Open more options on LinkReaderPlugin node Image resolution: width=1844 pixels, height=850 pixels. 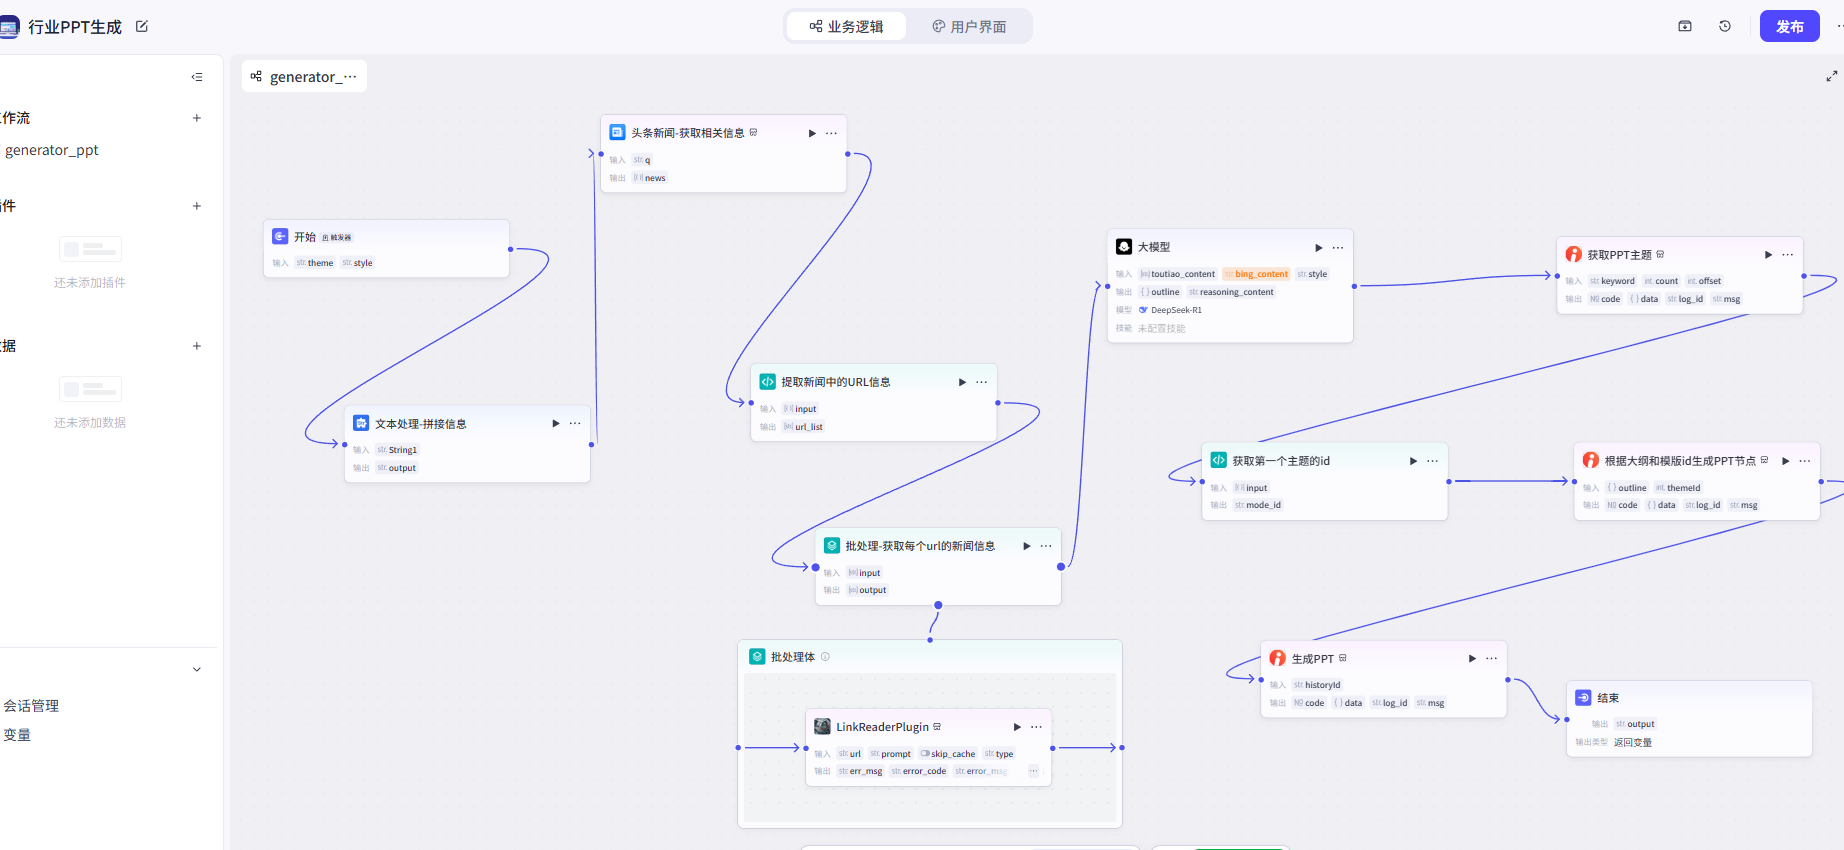[x=1036, y=727]
